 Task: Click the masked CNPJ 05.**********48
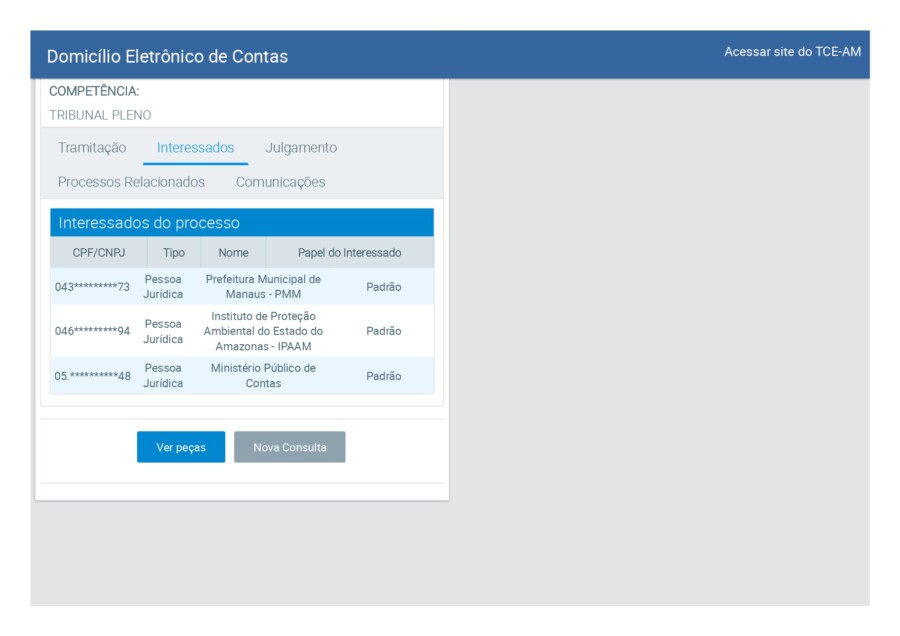point(92,376)
